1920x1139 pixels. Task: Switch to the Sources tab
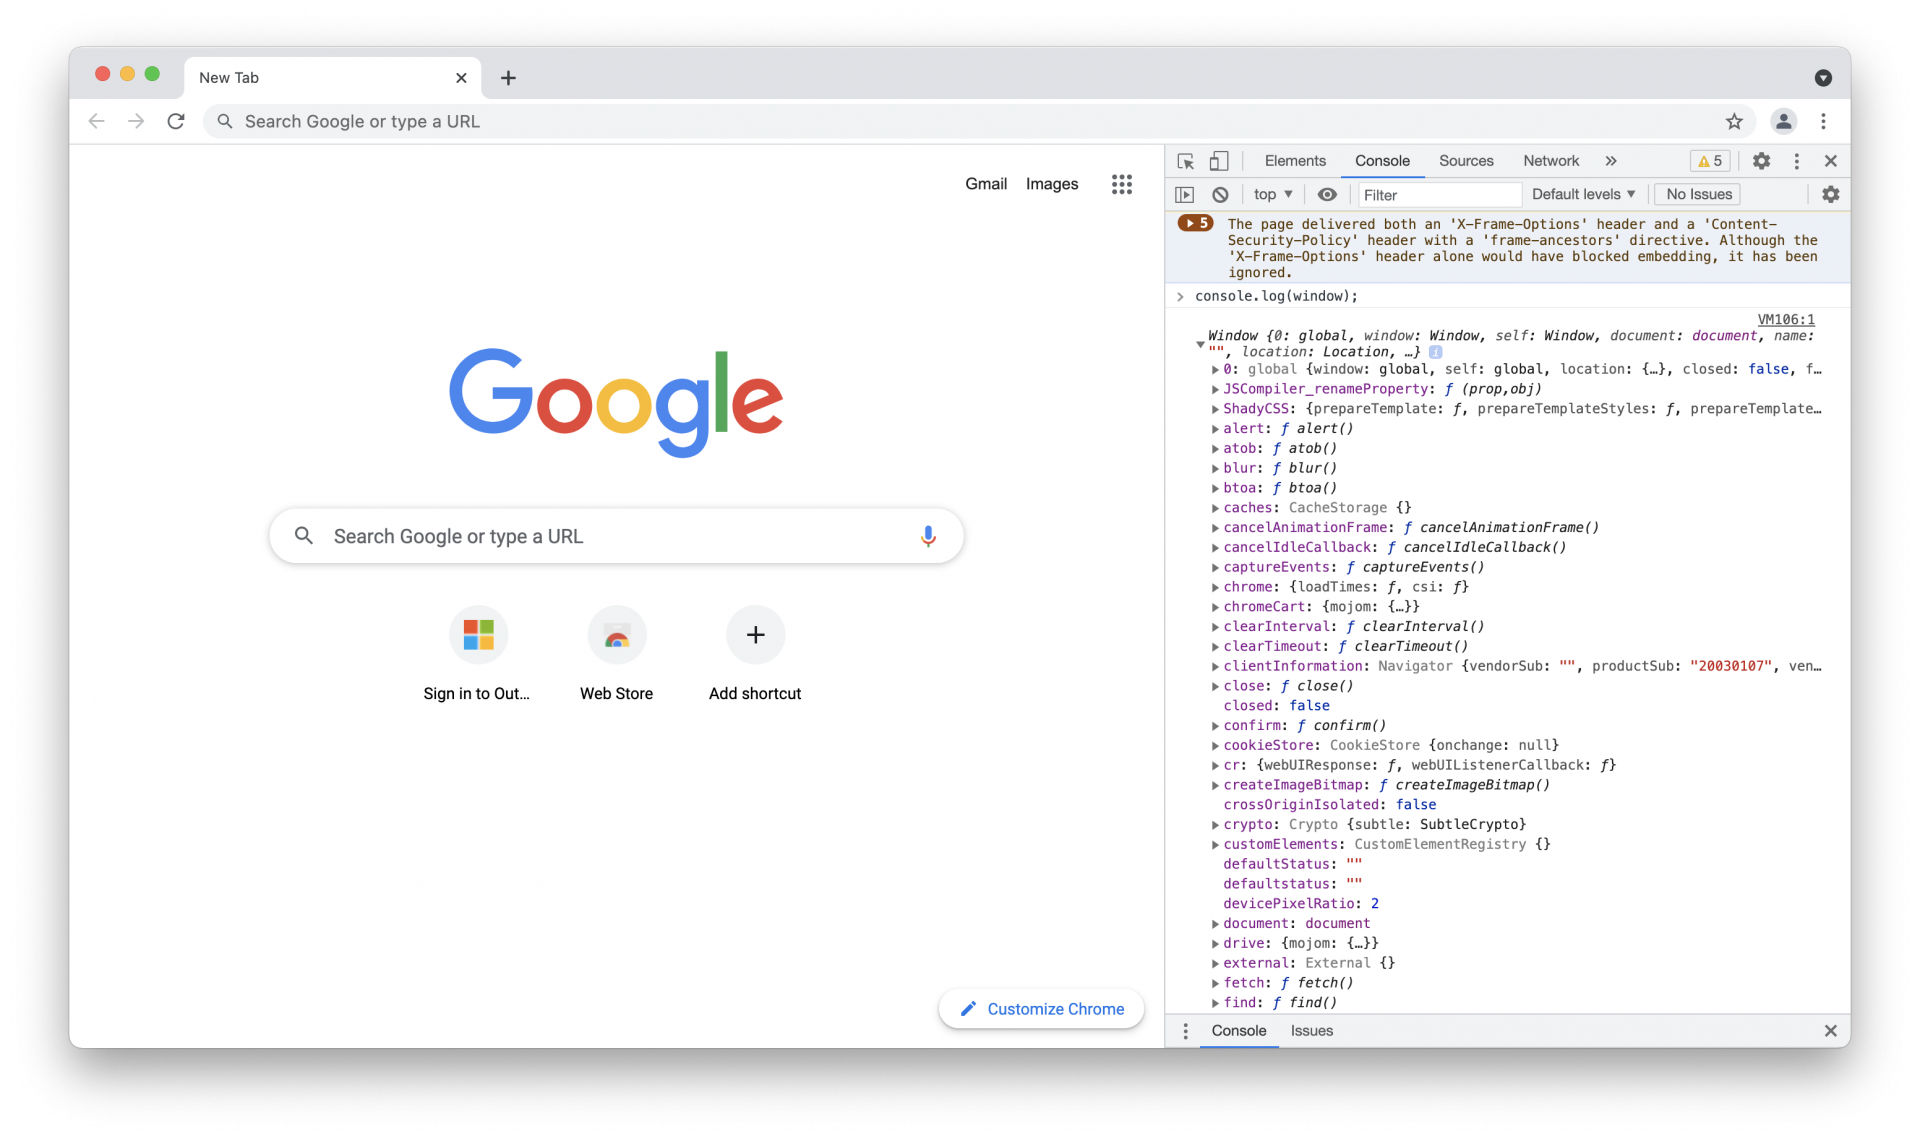[1466, 160]
